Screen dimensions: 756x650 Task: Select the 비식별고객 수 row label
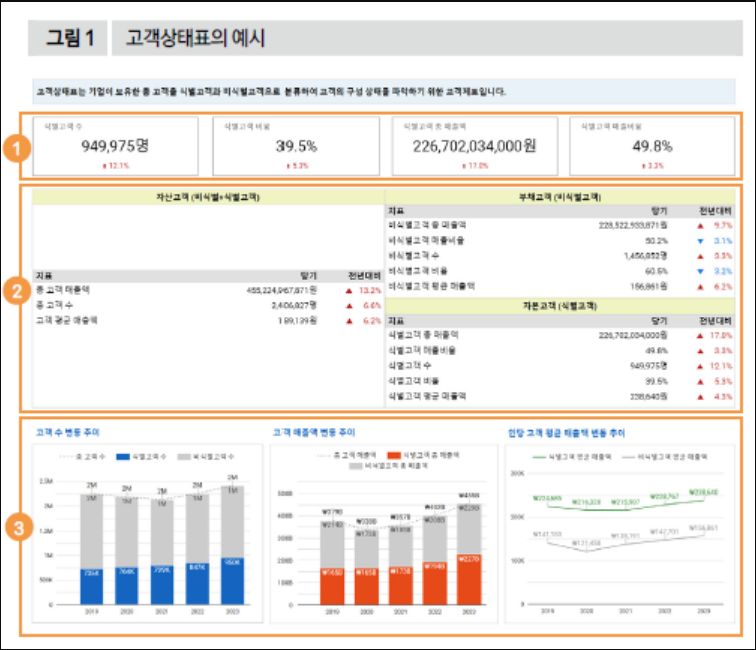point(414,256)
